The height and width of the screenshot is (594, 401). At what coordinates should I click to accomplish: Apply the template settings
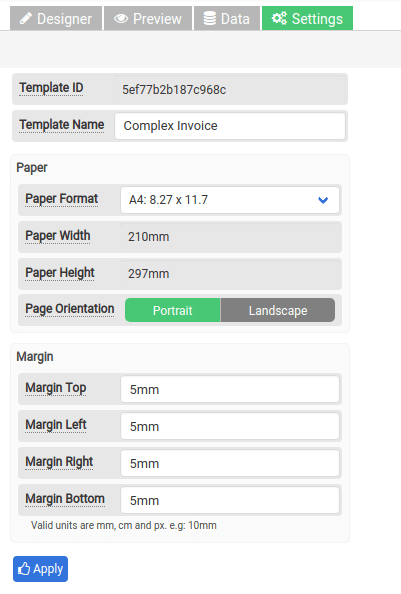[x=41, y=569]
